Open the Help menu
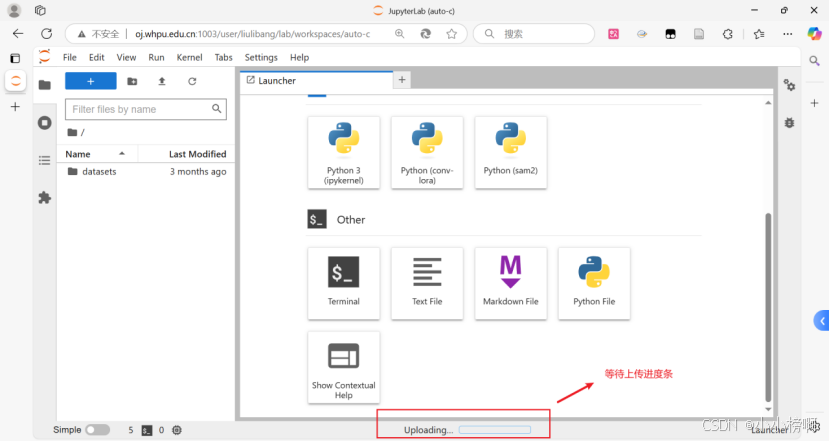This screenshot has height=441, width=830. pos(299,57)
